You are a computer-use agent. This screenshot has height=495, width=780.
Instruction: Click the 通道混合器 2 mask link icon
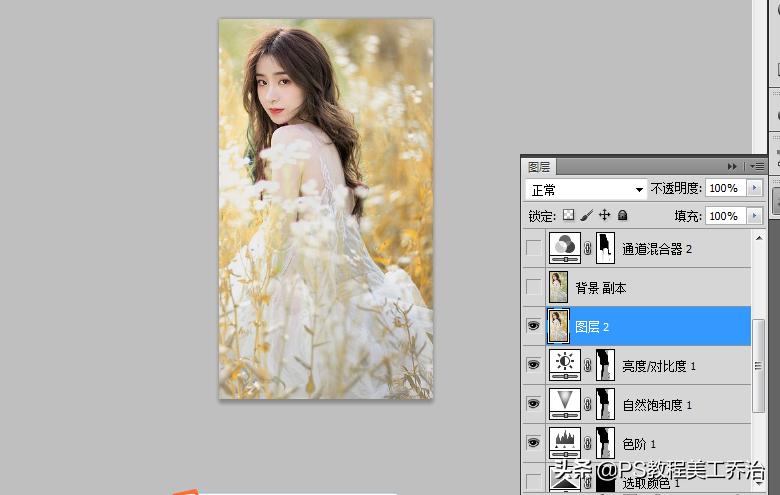point(588,248)
